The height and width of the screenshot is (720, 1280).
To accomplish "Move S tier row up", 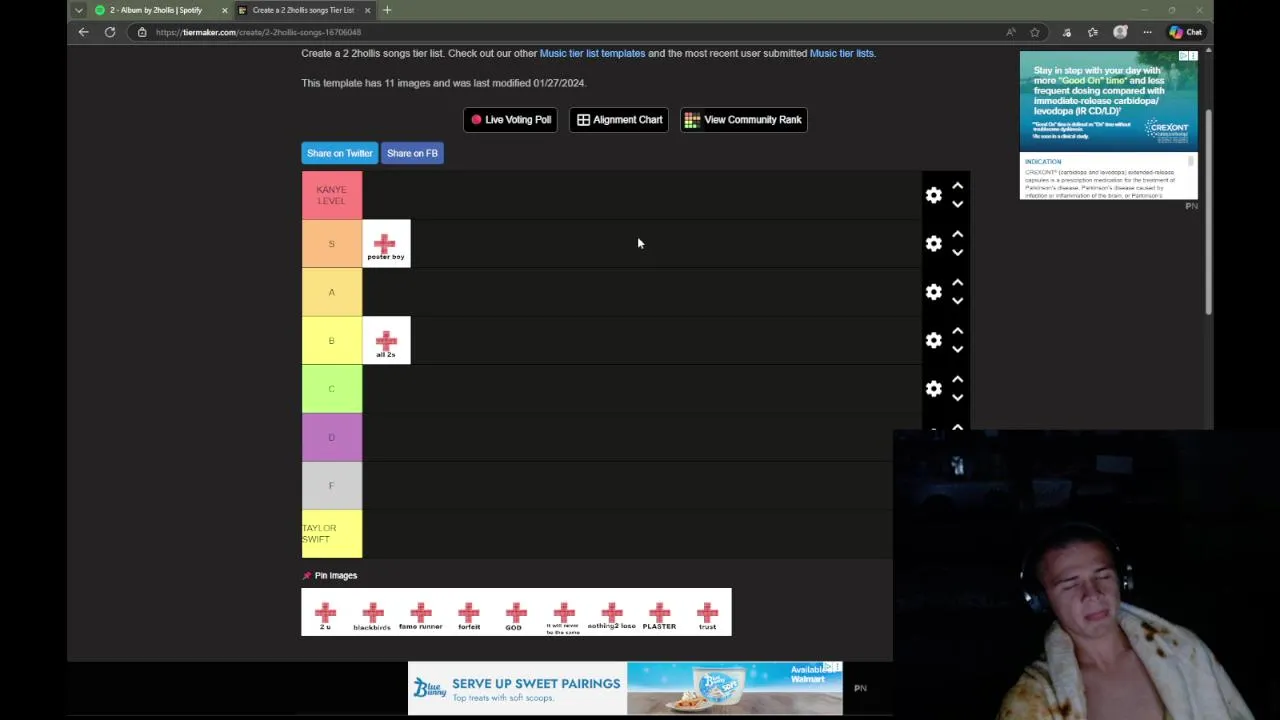I will tap(957, 234).
